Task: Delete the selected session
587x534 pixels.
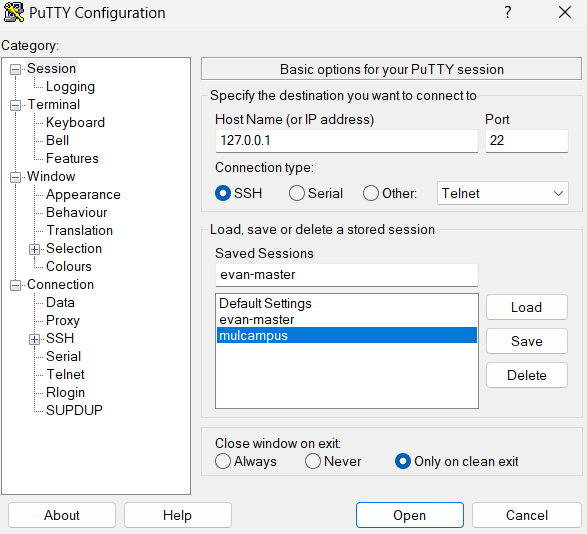Action: 526,375
